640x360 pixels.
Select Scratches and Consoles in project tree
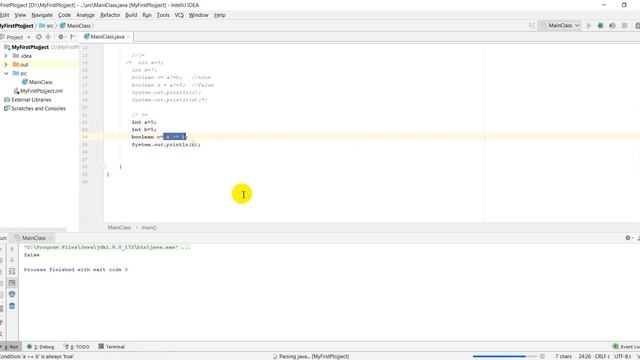click(35, 109)
